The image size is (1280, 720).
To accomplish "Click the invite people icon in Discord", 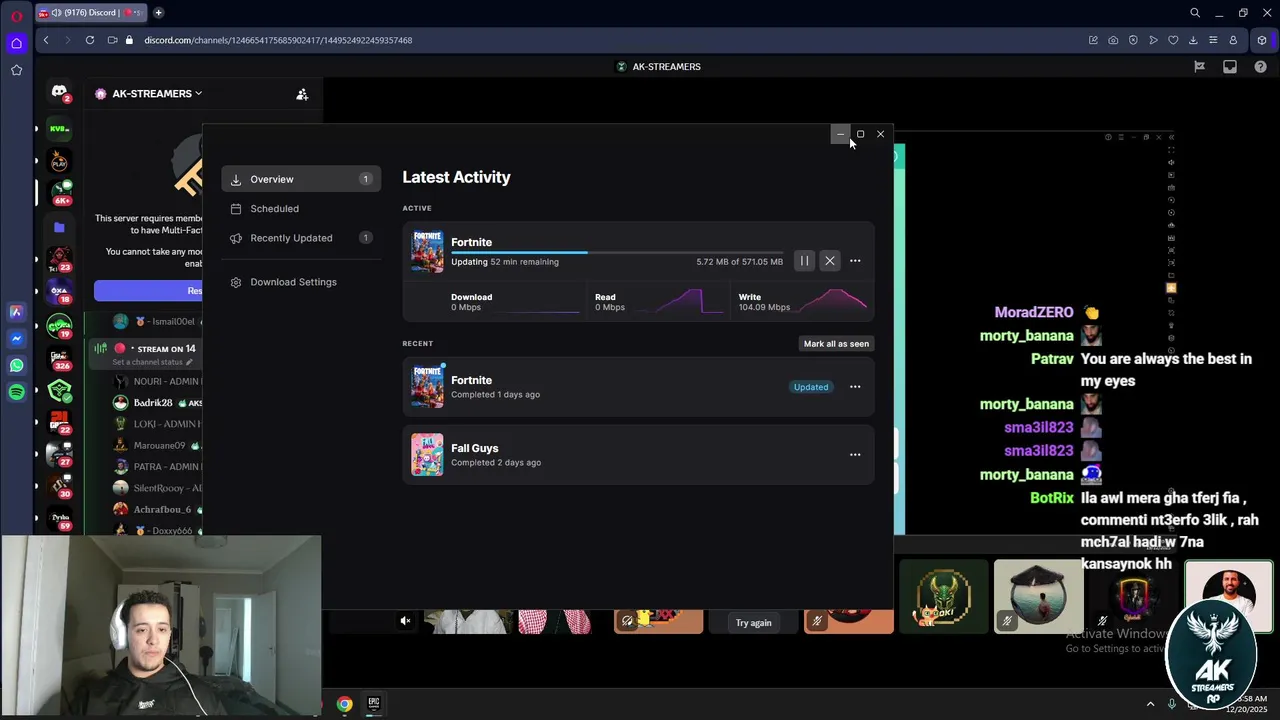I will pyautogui.click(x=302, y=94).
